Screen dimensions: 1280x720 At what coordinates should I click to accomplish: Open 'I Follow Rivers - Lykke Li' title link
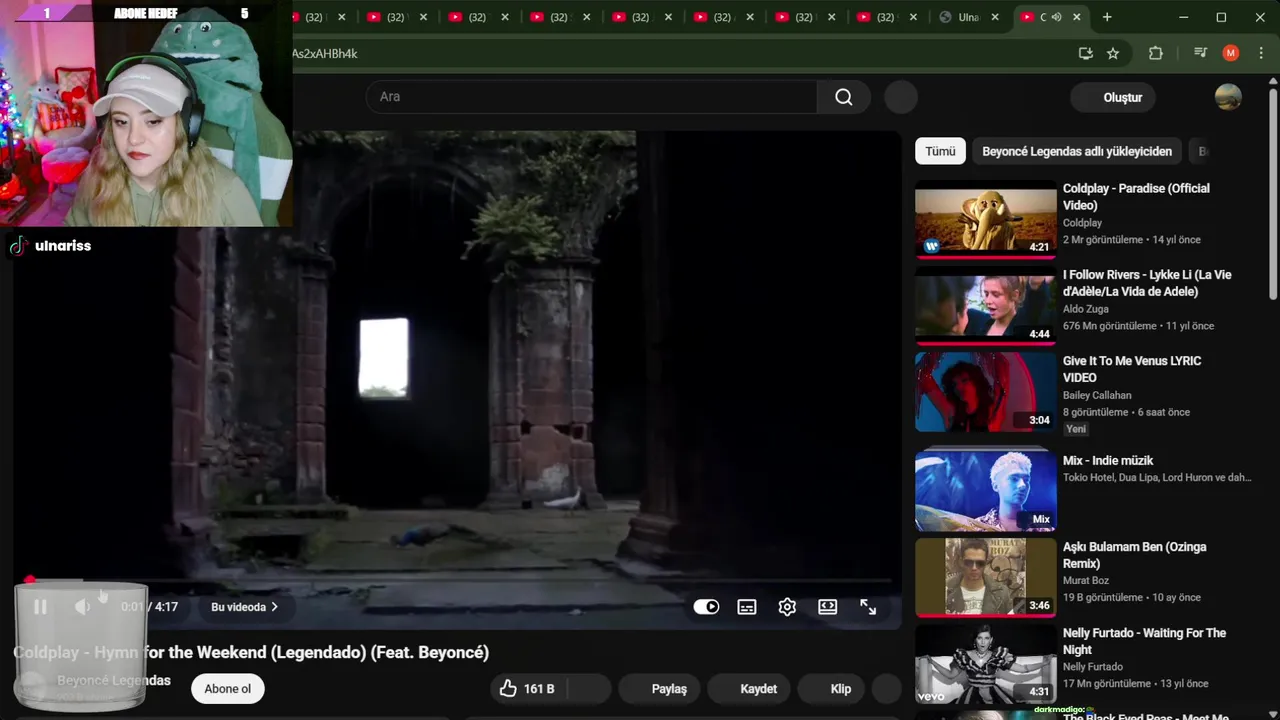[1147, 283]
